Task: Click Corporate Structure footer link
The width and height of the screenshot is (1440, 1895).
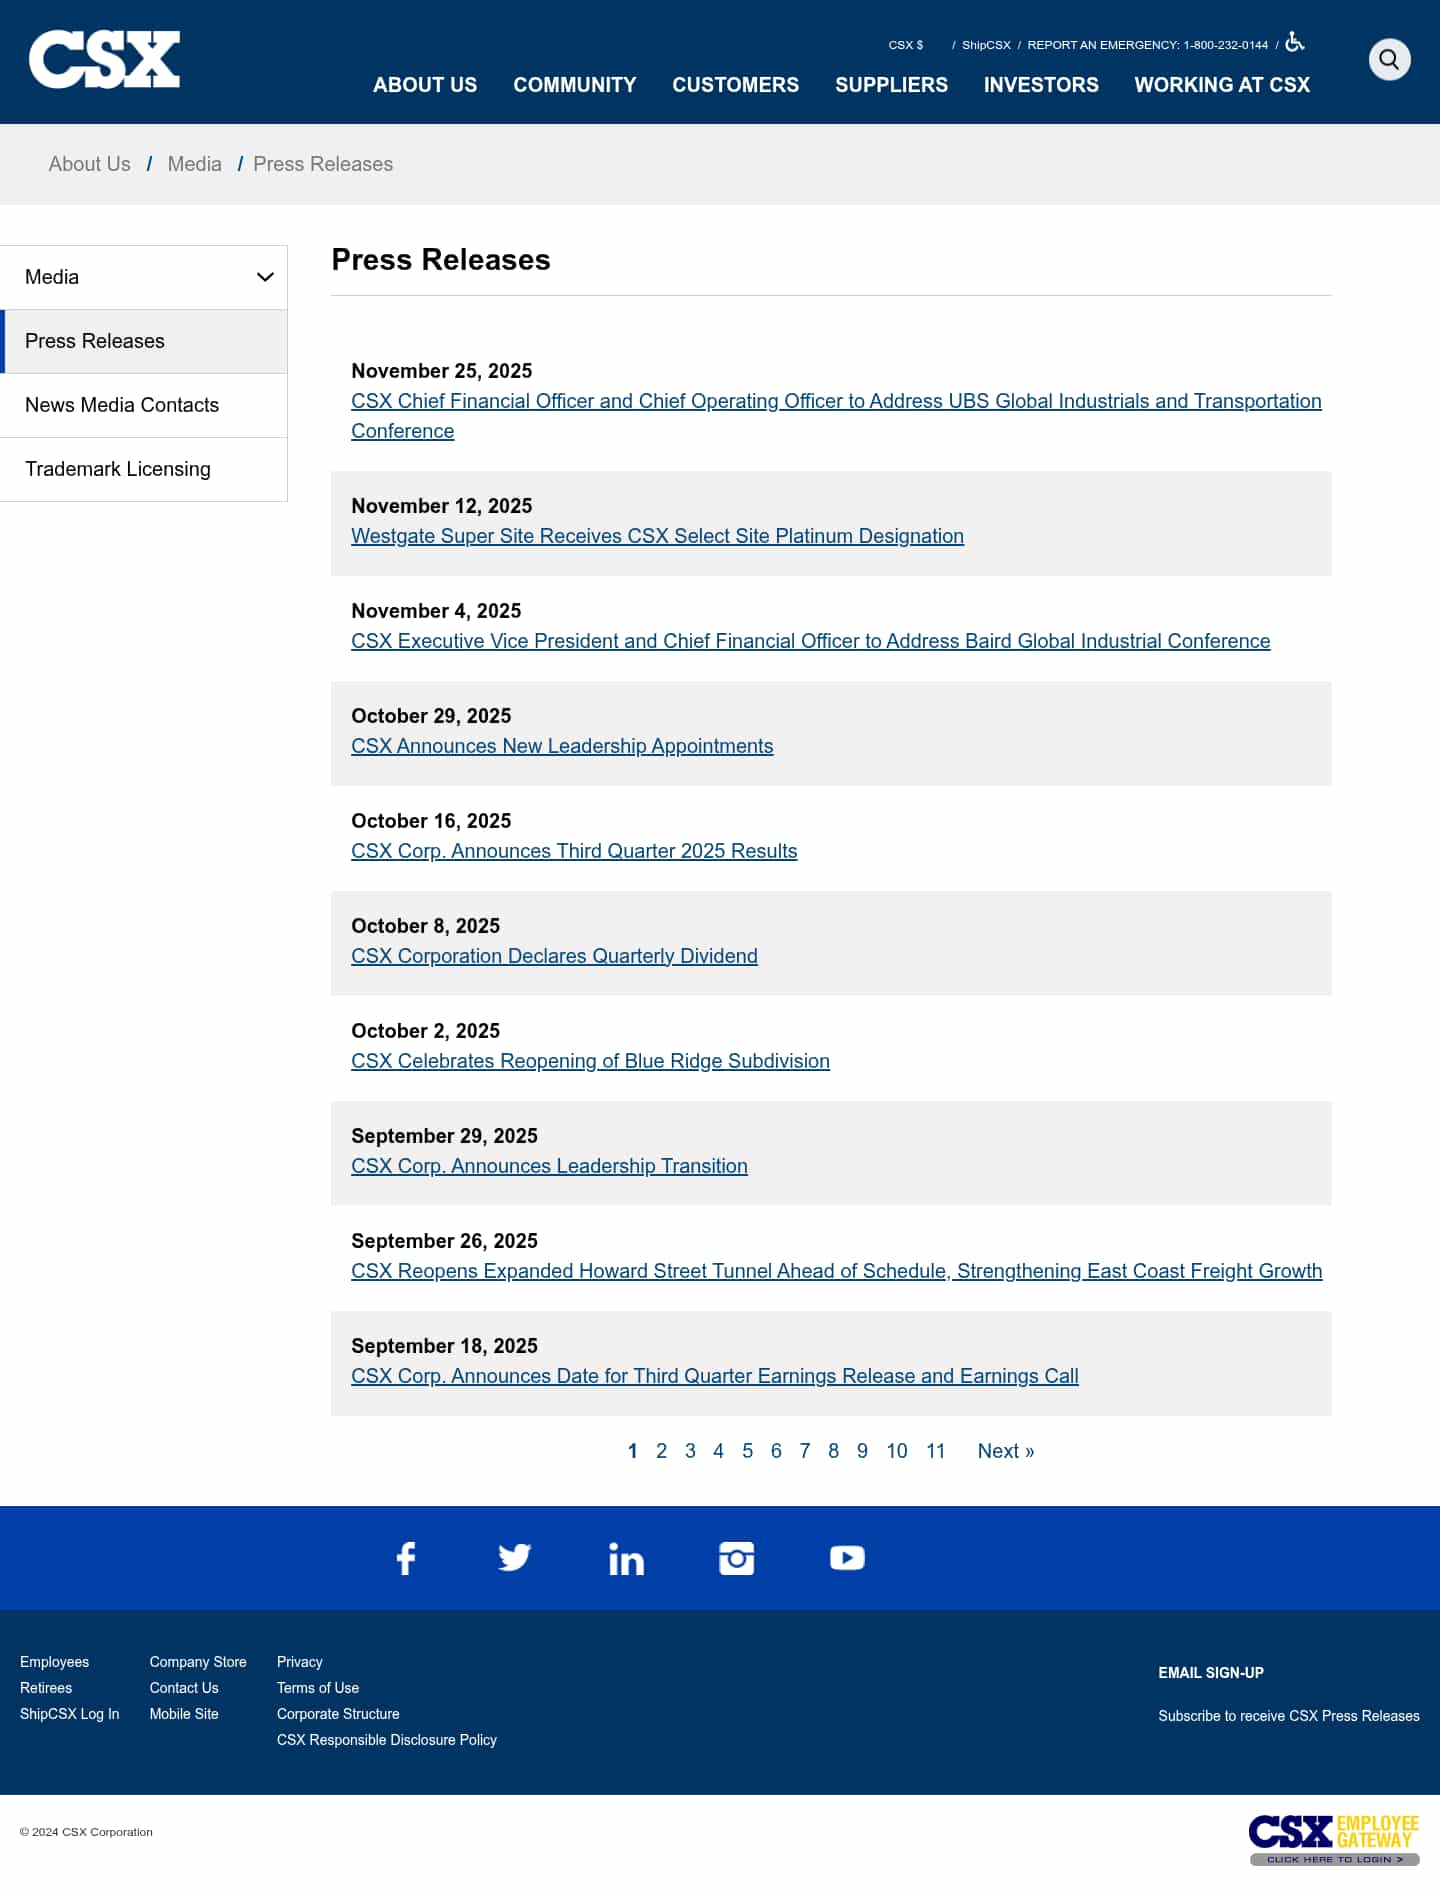Action: pyautogui.click(x=338, y=1714)
